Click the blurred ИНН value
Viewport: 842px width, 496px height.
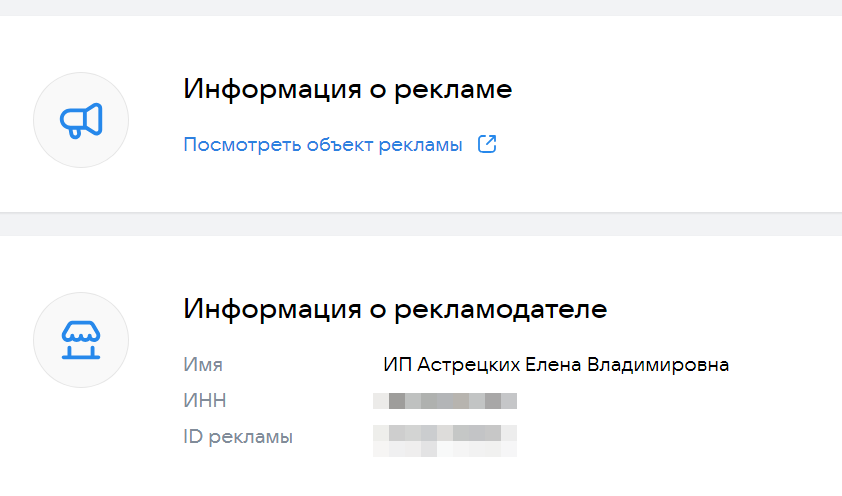(444, 401)
